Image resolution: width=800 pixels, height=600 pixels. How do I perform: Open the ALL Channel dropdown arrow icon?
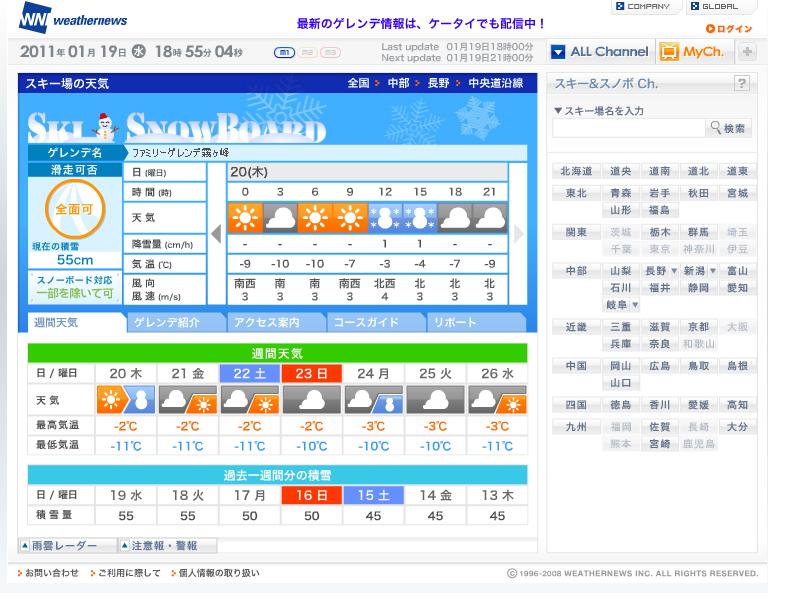(558, 52)
